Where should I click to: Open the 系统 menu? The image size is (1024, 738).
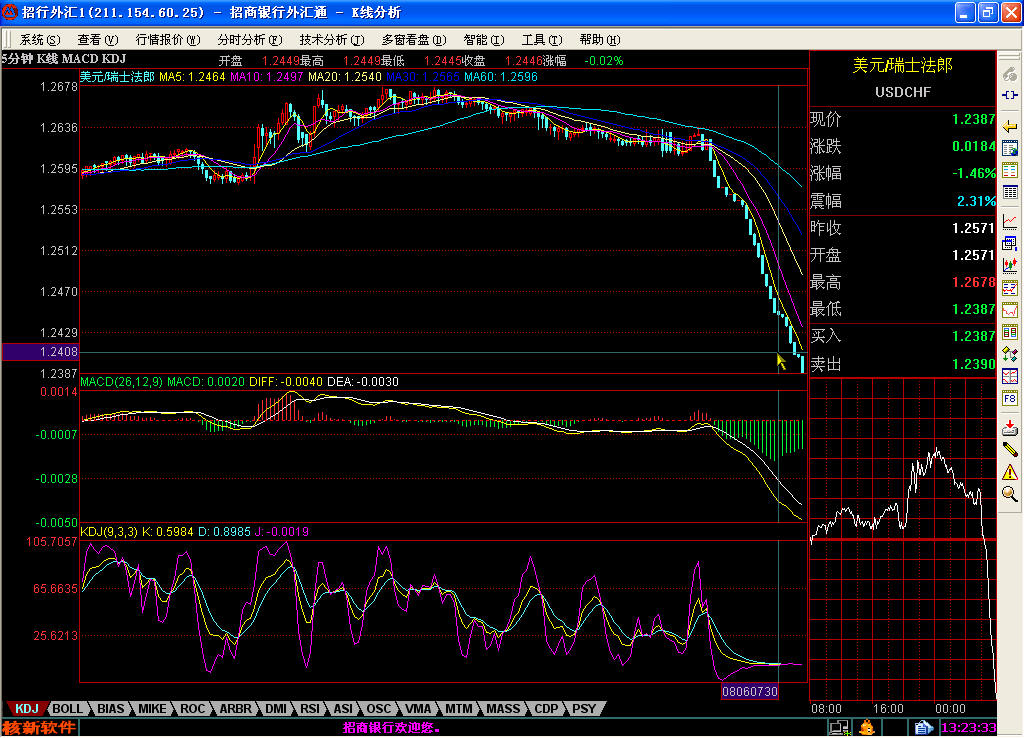39,40
